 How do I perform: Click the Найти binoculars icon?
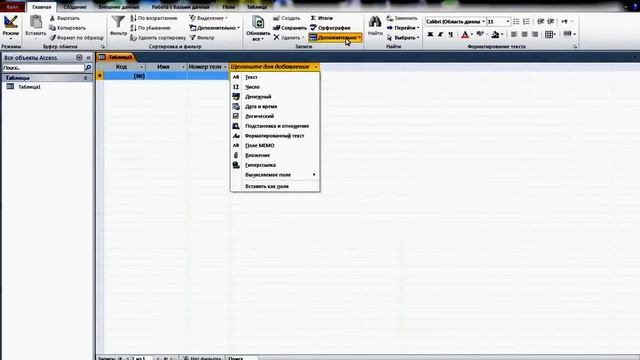pyautogui.click(x=375, y=22)
